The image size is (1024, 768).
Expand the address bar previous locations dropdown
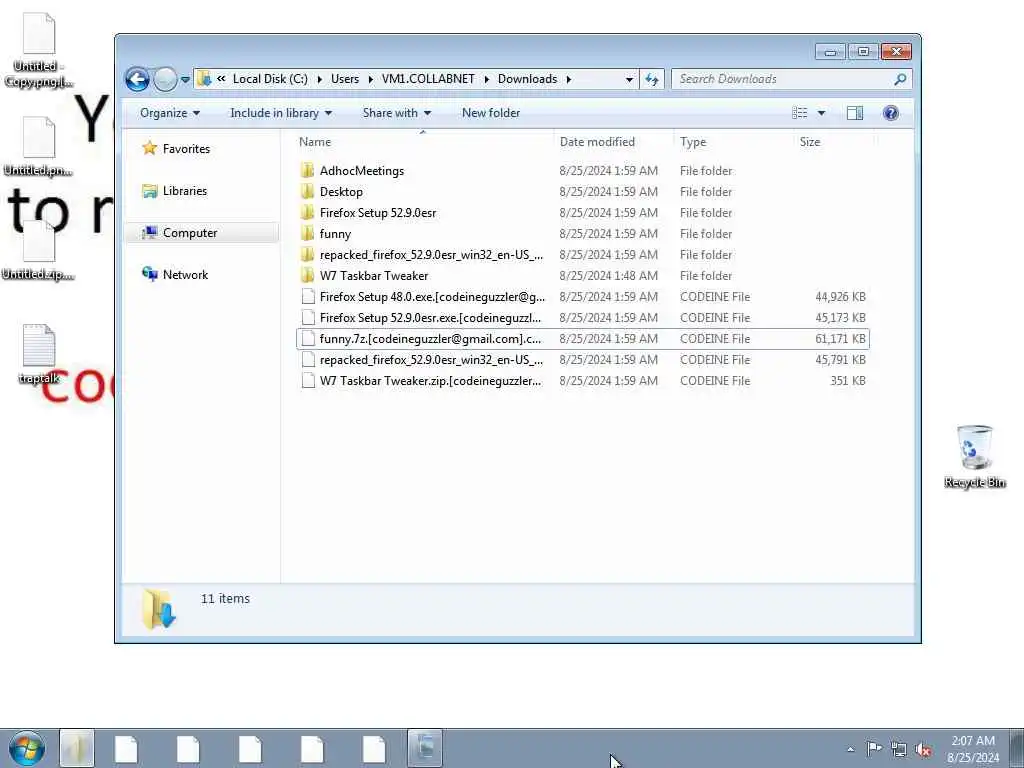pos(629,79)
